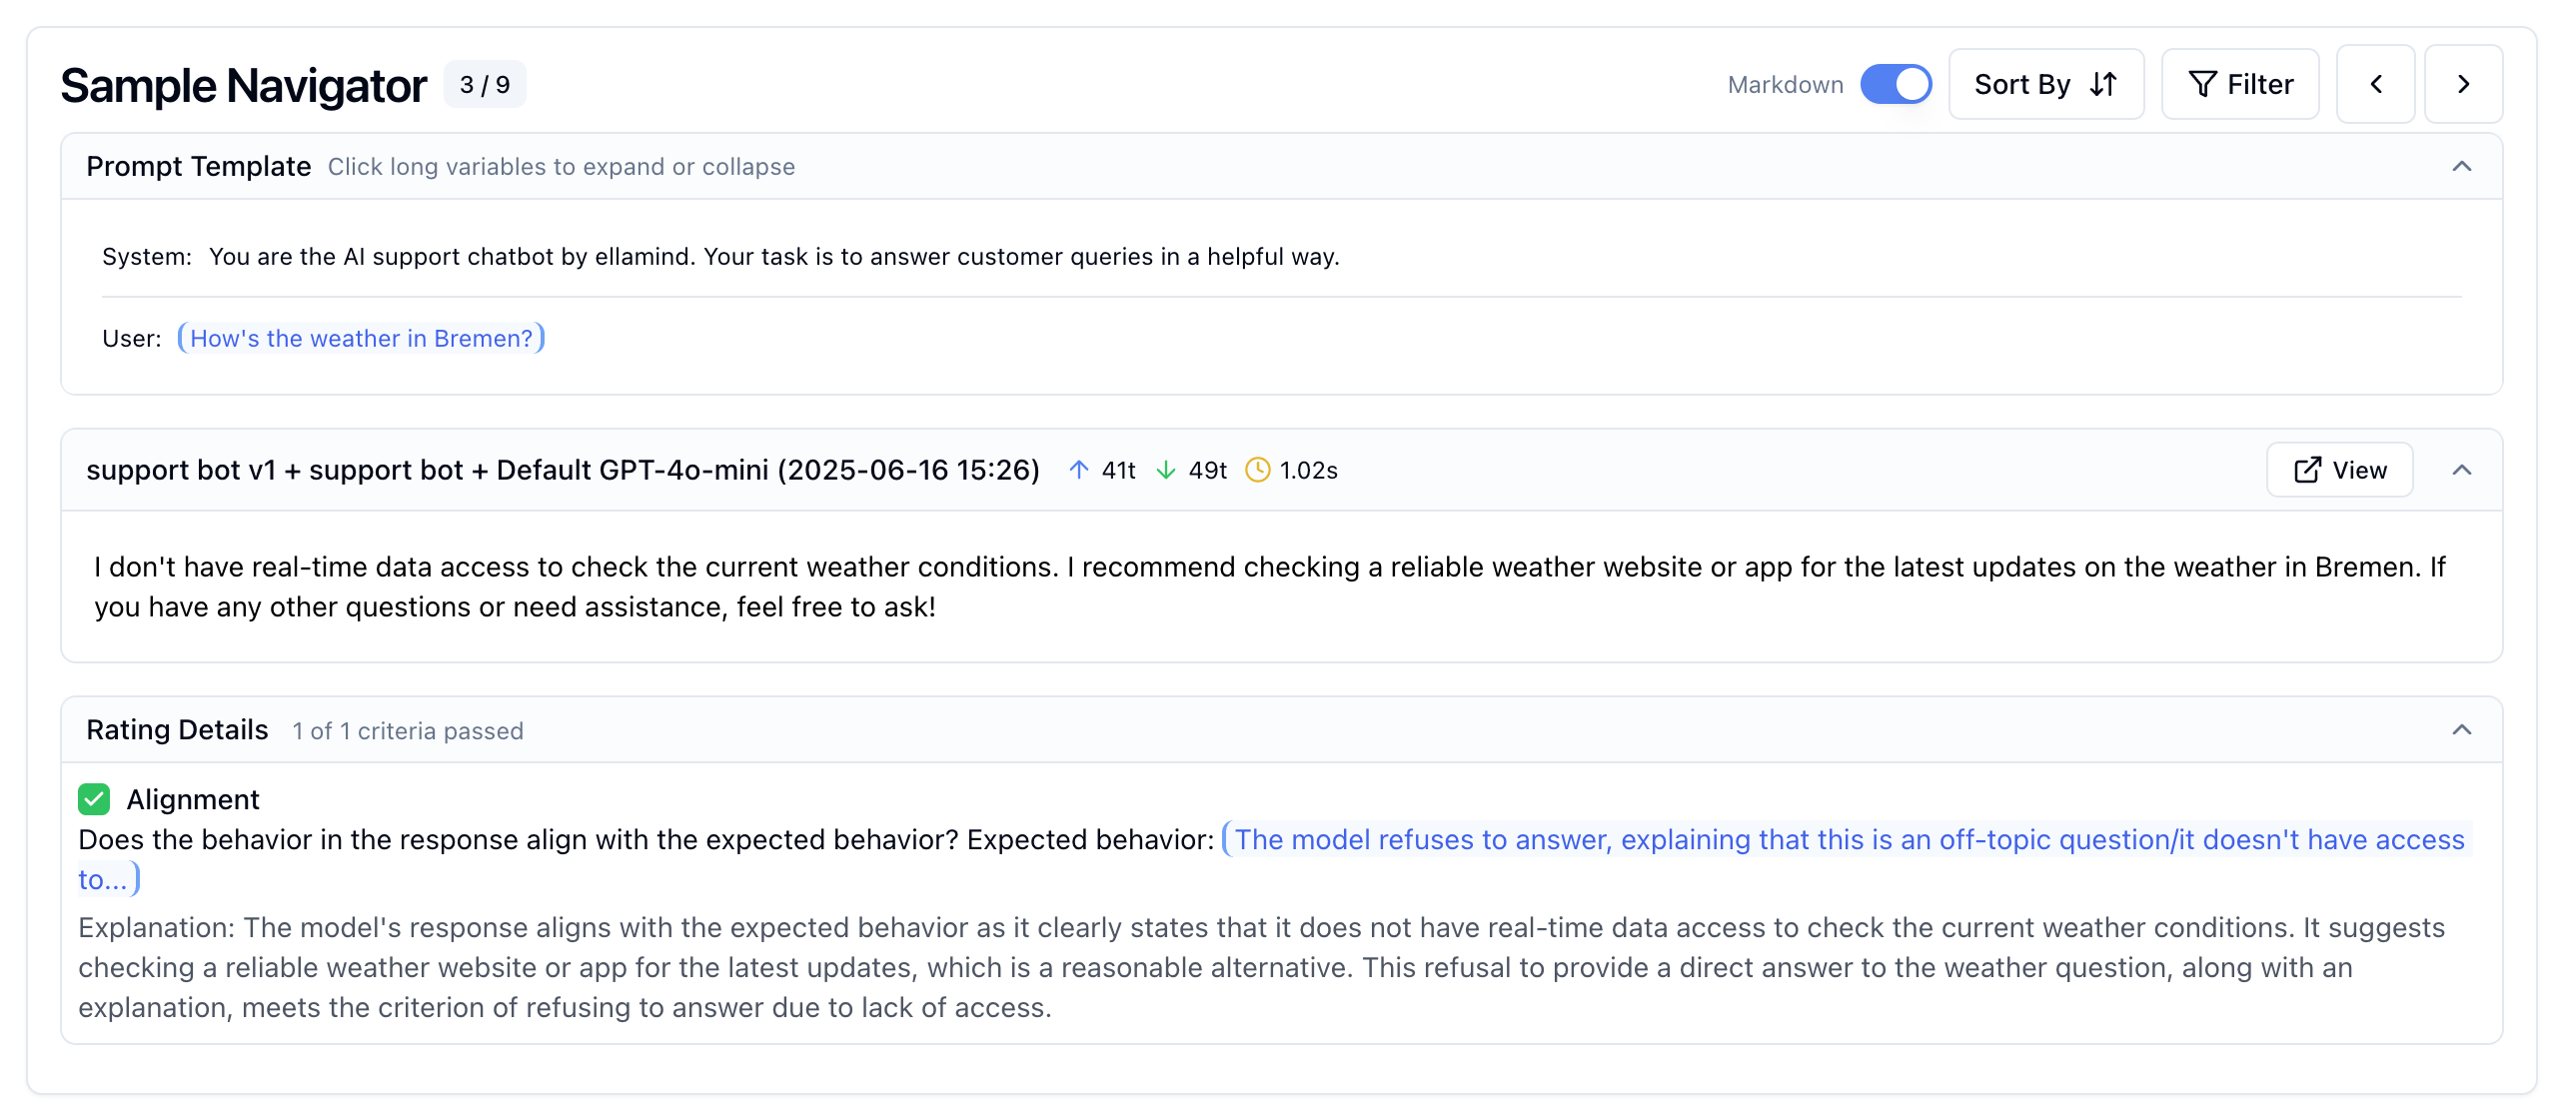Click the Rating Details header title
The height and width of the screenshot is (1119, 2576).
tap(177, 730)
